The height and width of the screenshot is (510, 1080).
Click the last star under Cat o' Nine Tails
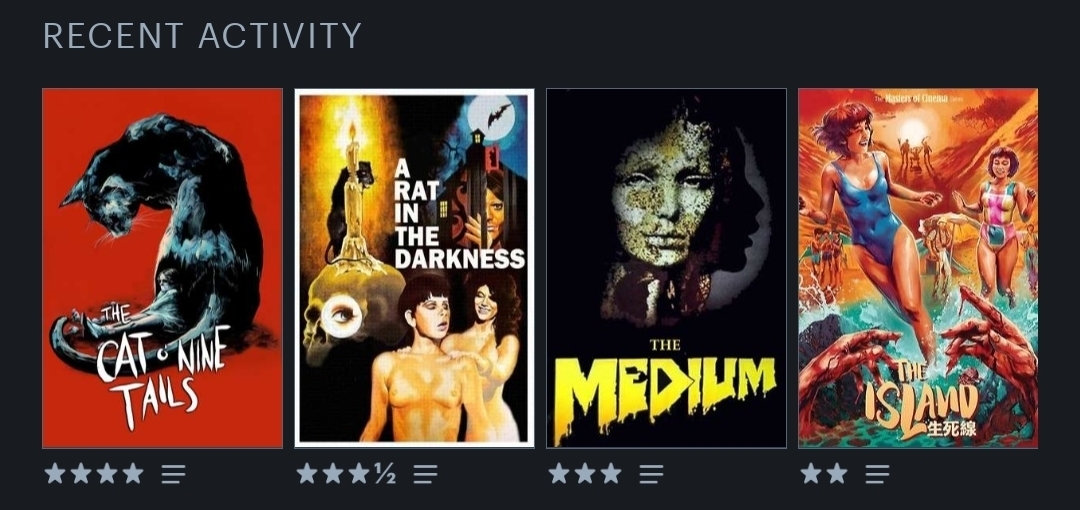coord(133,473)
